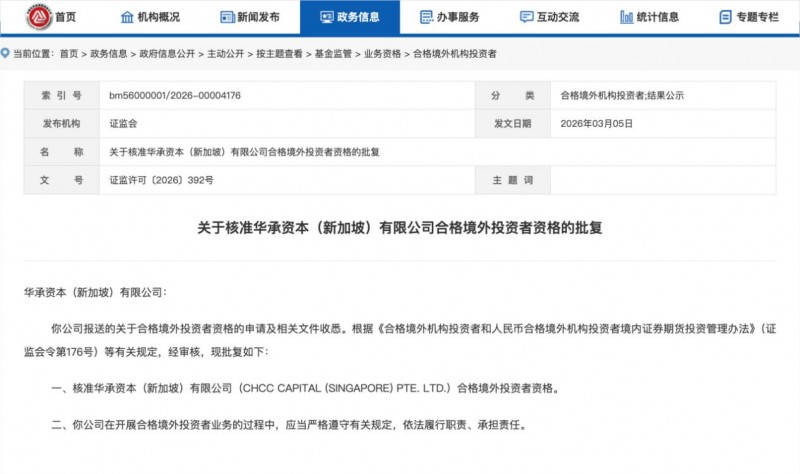Go to 主动公开 breadcrumb link

tap(226, 54)
